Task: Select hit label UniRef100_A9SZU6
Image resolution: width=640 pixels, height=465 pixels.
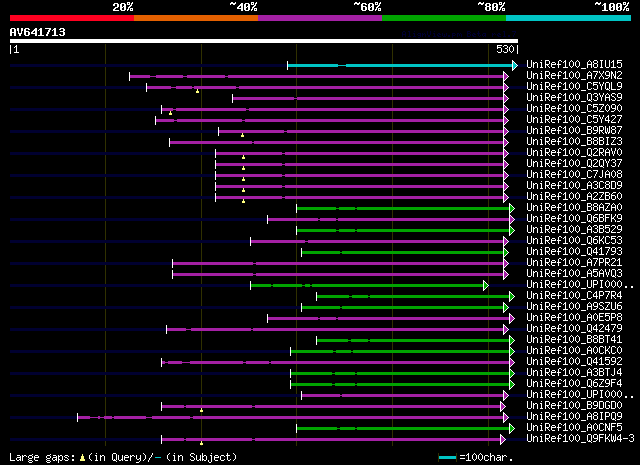Action: 574,307
